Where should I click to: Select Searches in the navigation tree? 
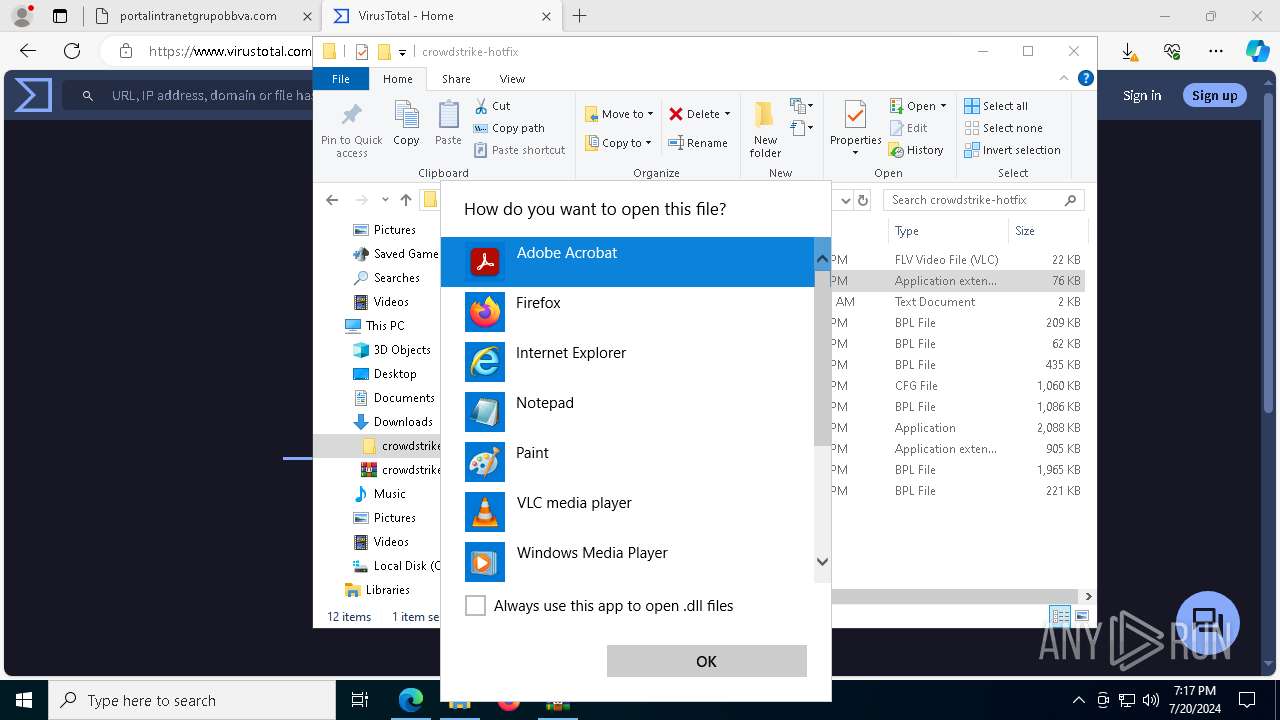pyautogui.click(x=387, y=278)
